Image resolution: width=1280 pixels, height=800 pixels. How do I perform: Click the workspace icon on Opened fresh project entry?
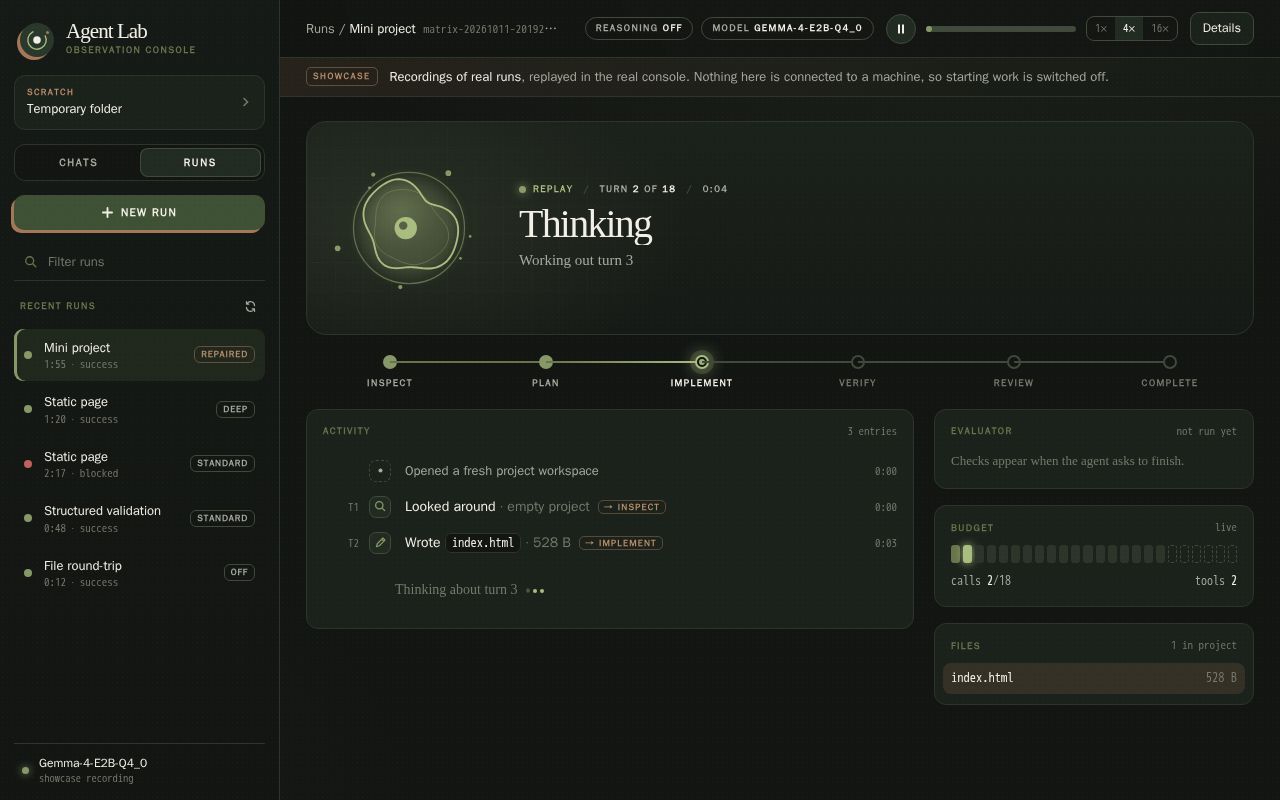click(x=380, y=471)
